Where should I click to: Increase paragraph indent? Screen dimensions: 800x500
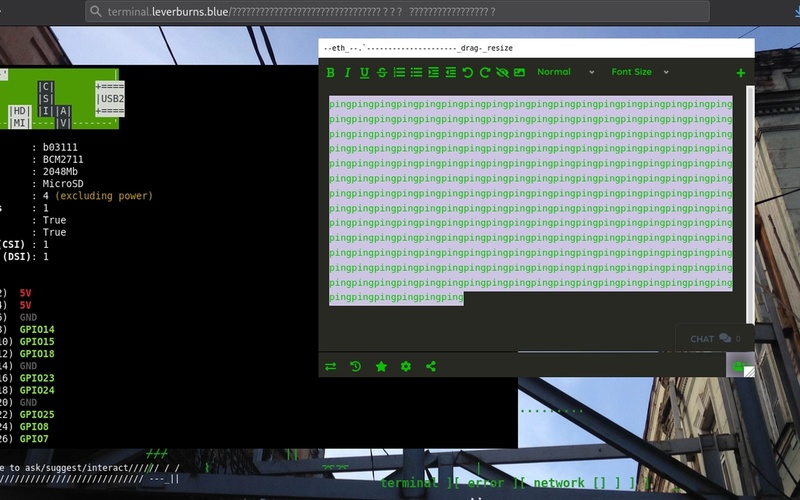point(433,72)
